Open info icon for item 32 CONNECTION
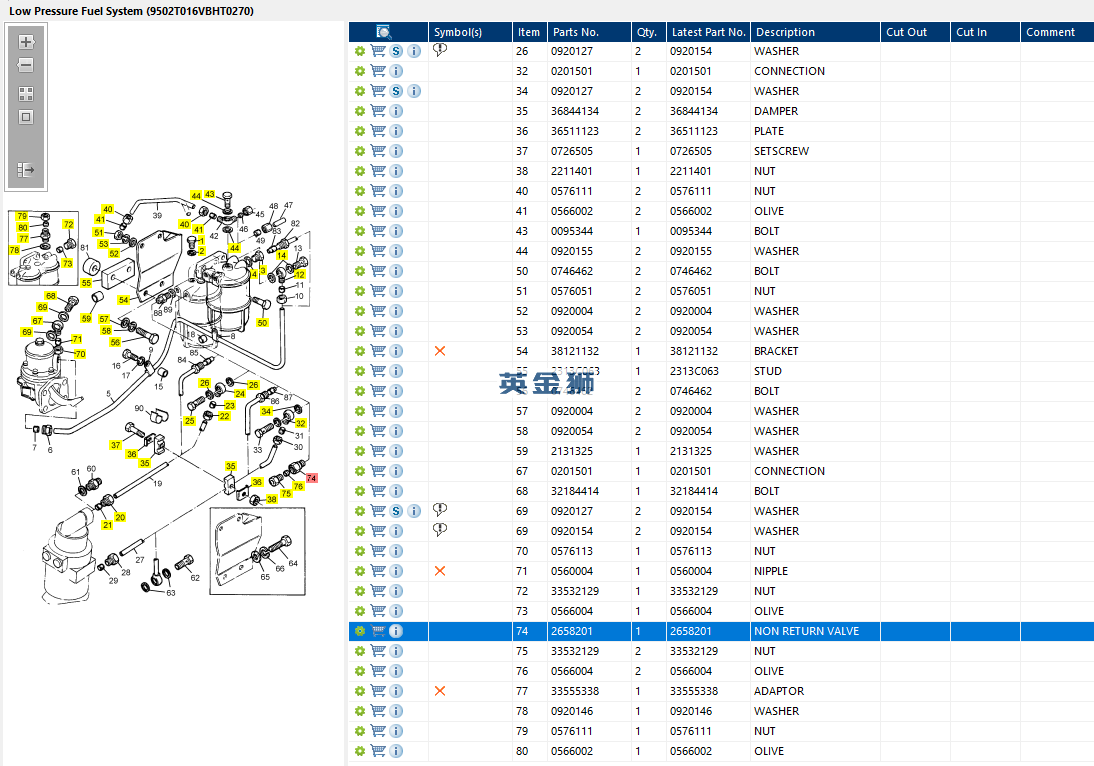This screenshot has width=1094, height=766. pos(396,71)
